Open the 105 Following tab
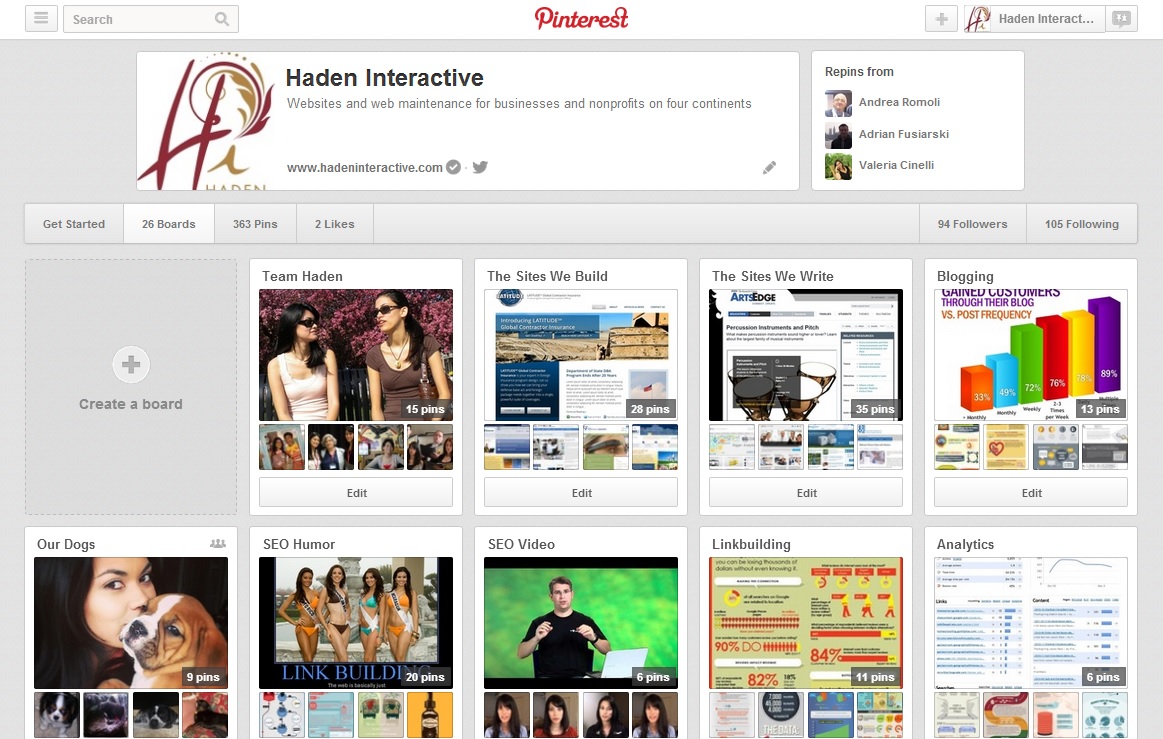 1082,224
